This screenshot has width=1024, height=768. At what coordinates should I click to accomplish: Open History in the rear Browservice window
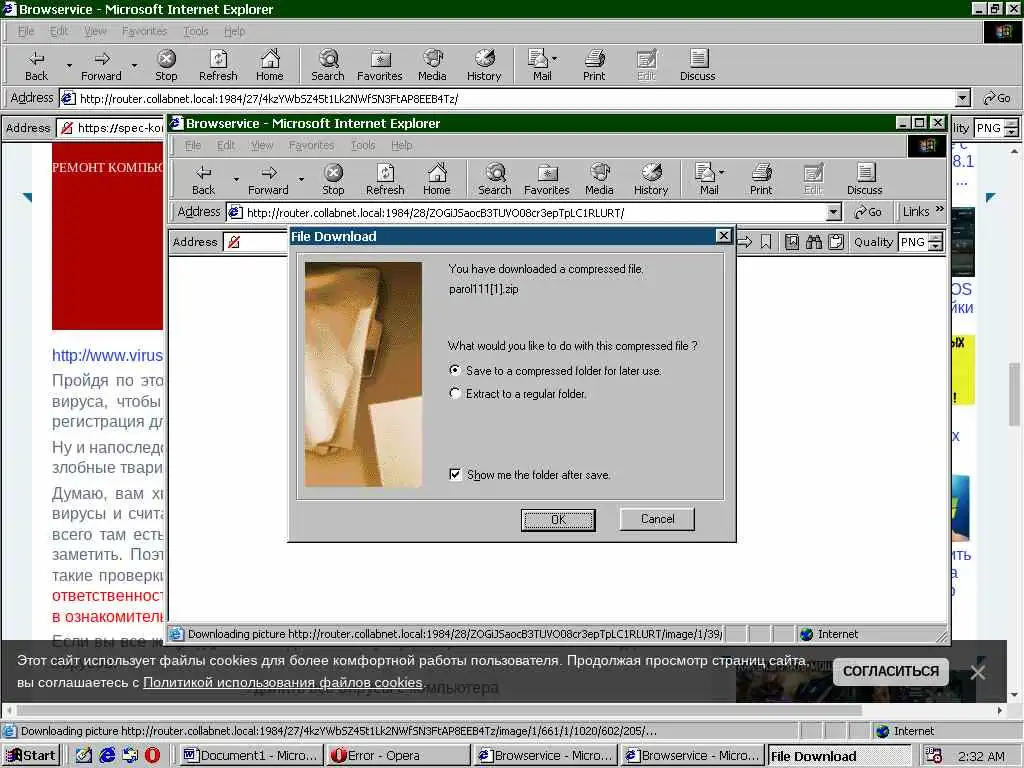pyautogui.click(x=484, y=65)
